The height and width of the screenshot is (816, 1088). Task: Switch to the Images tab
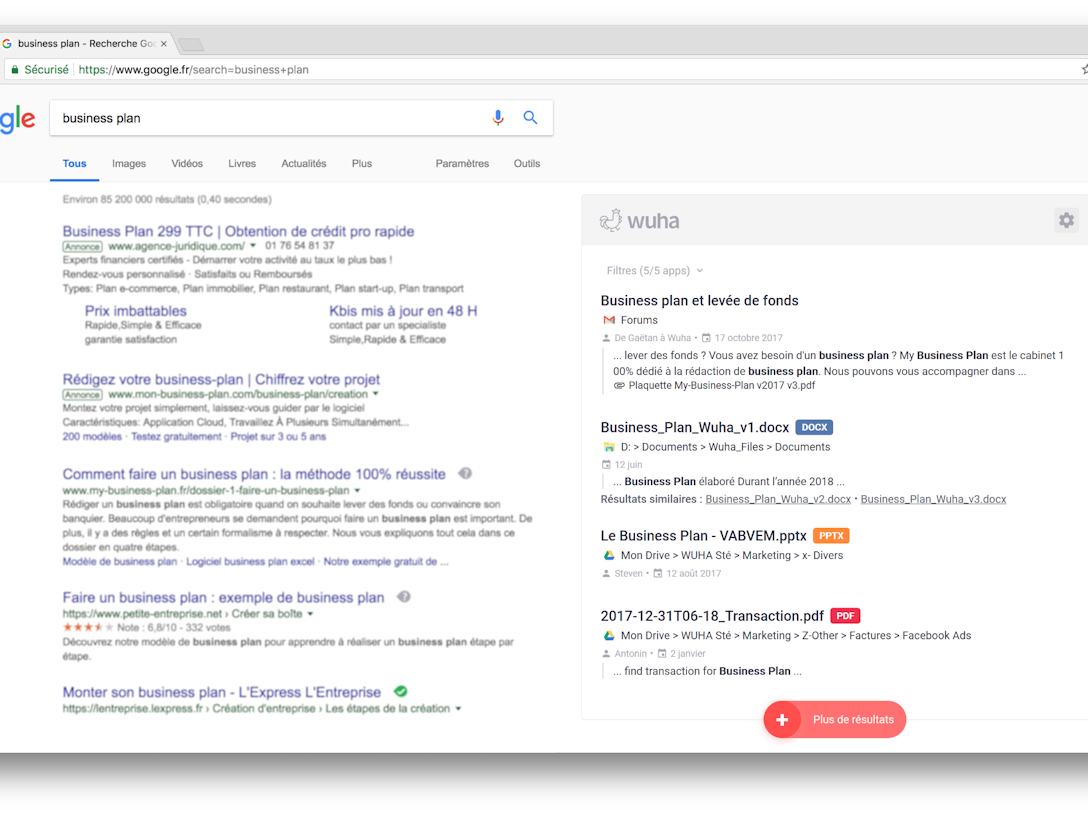[129, 164]
